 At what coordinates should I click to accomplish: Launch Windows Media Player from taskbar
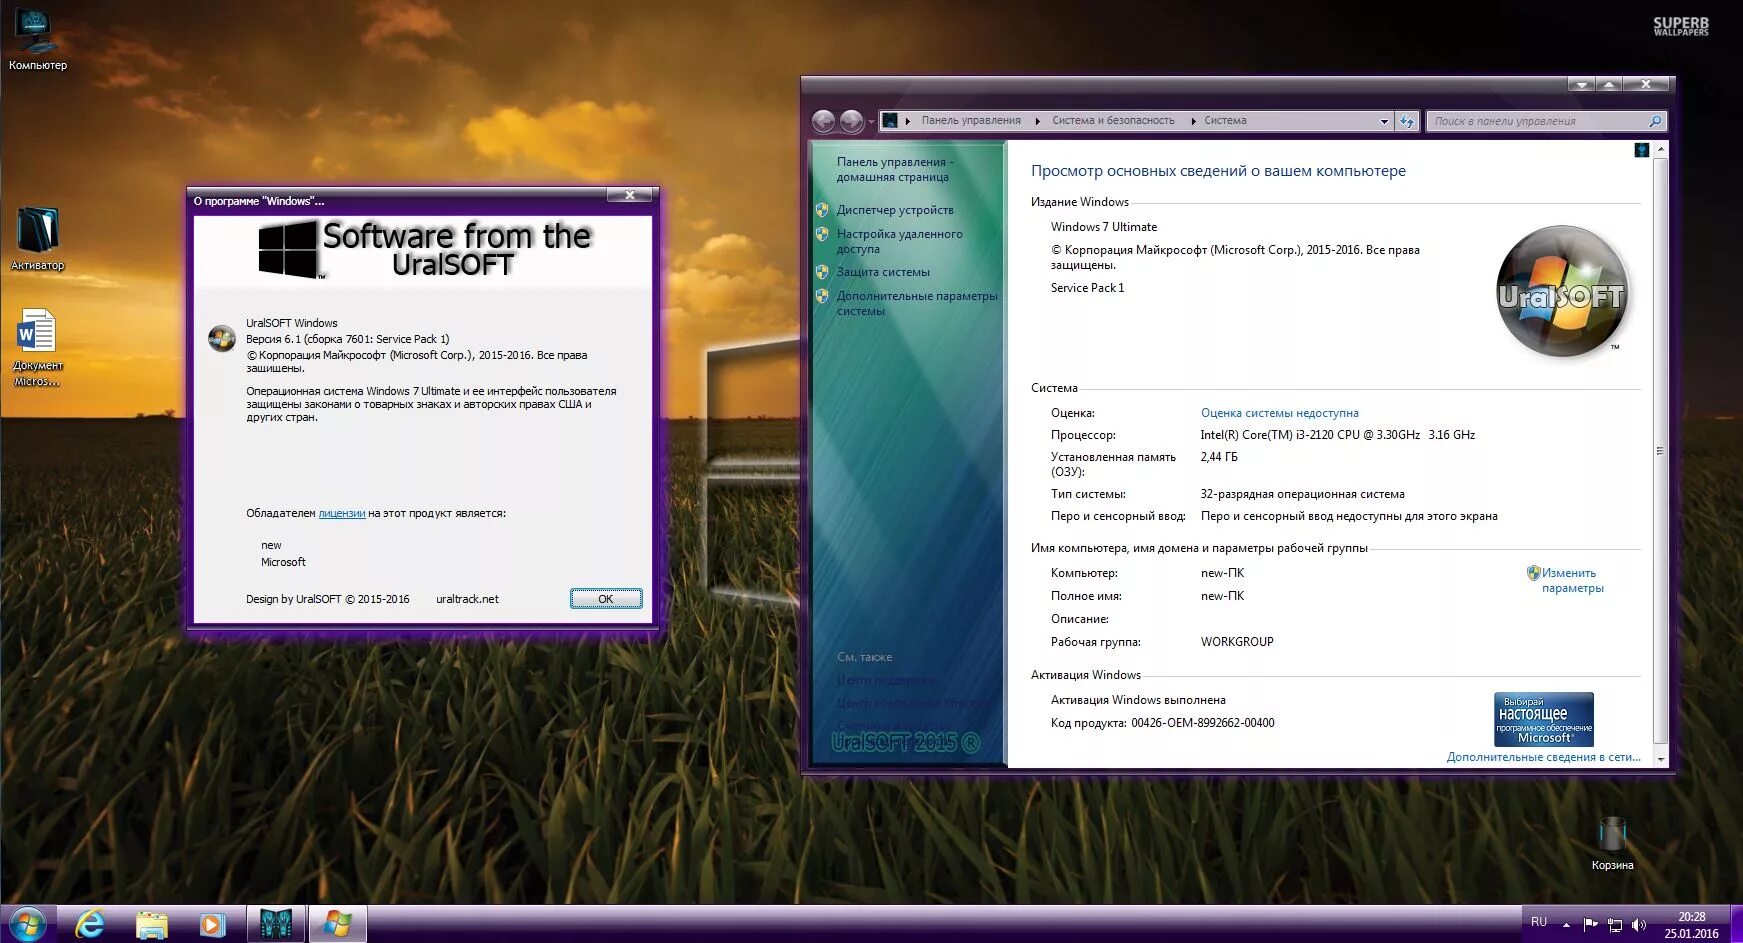[212, 924]
